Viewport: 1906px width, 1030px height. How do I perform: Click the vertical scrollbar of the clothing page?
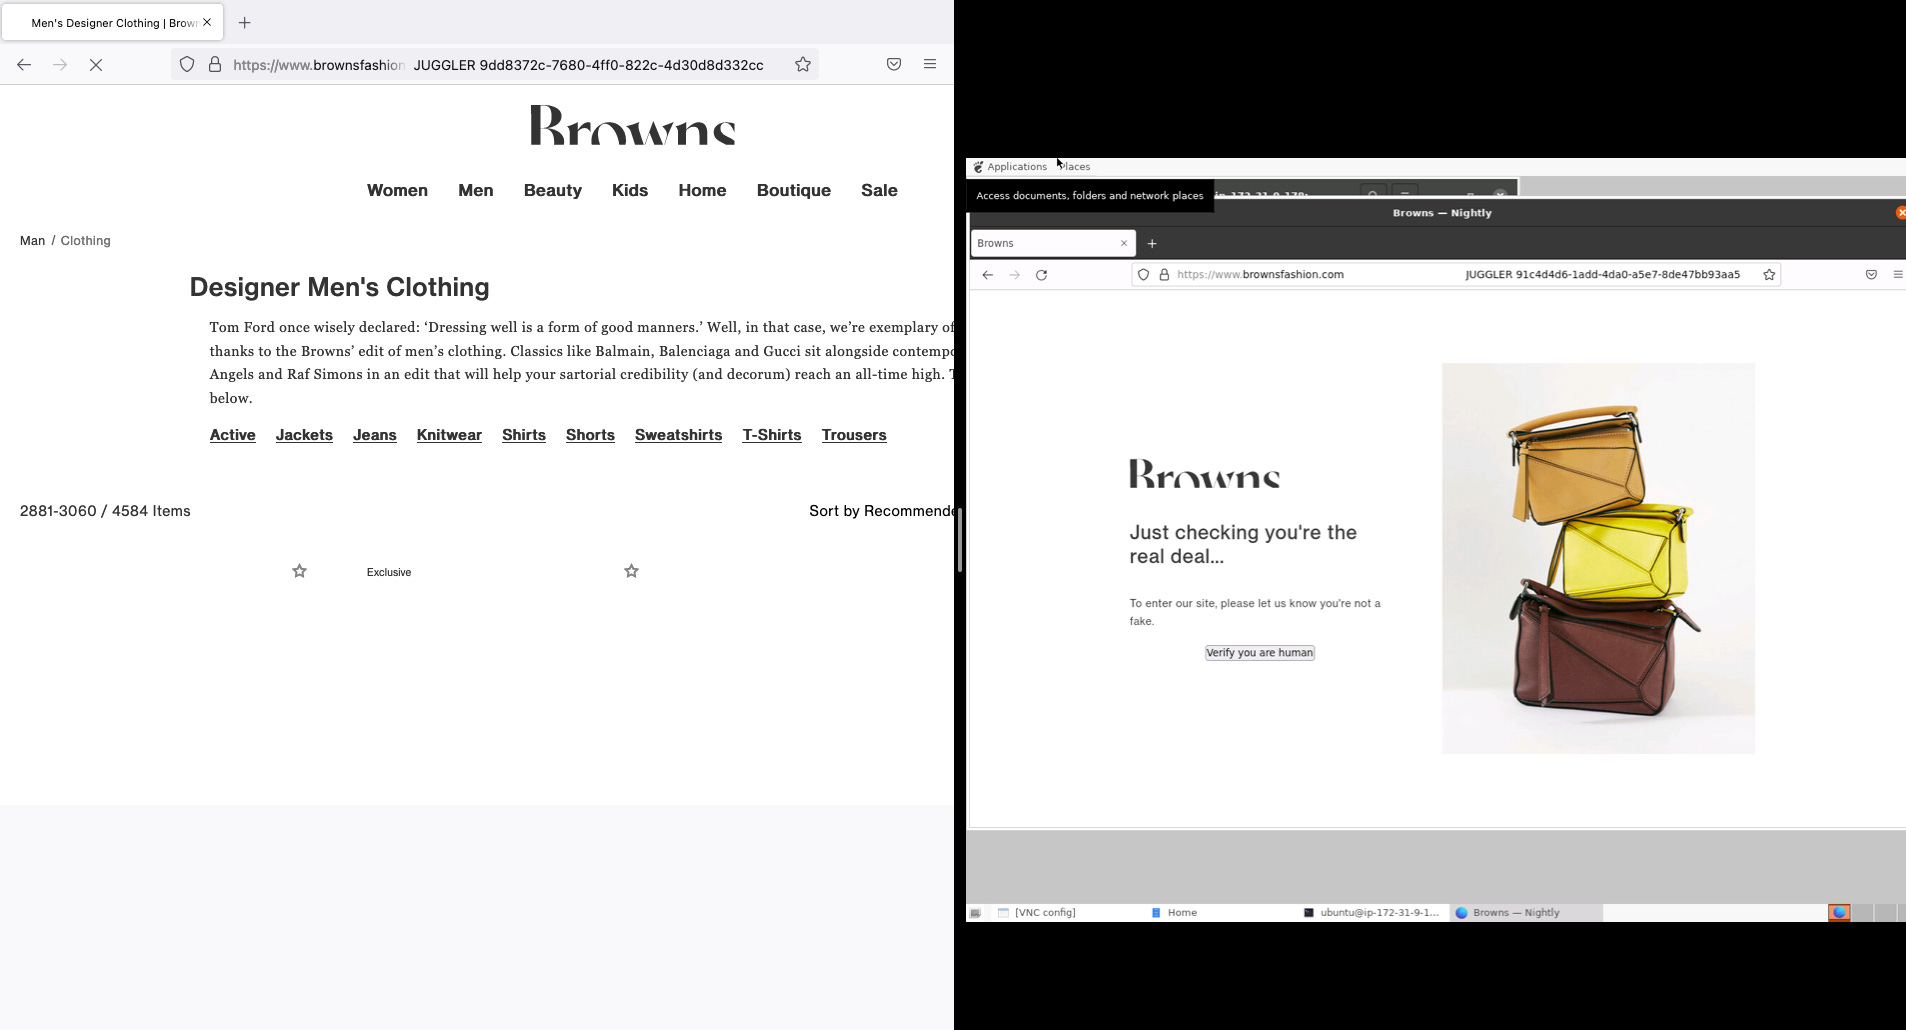958,540
